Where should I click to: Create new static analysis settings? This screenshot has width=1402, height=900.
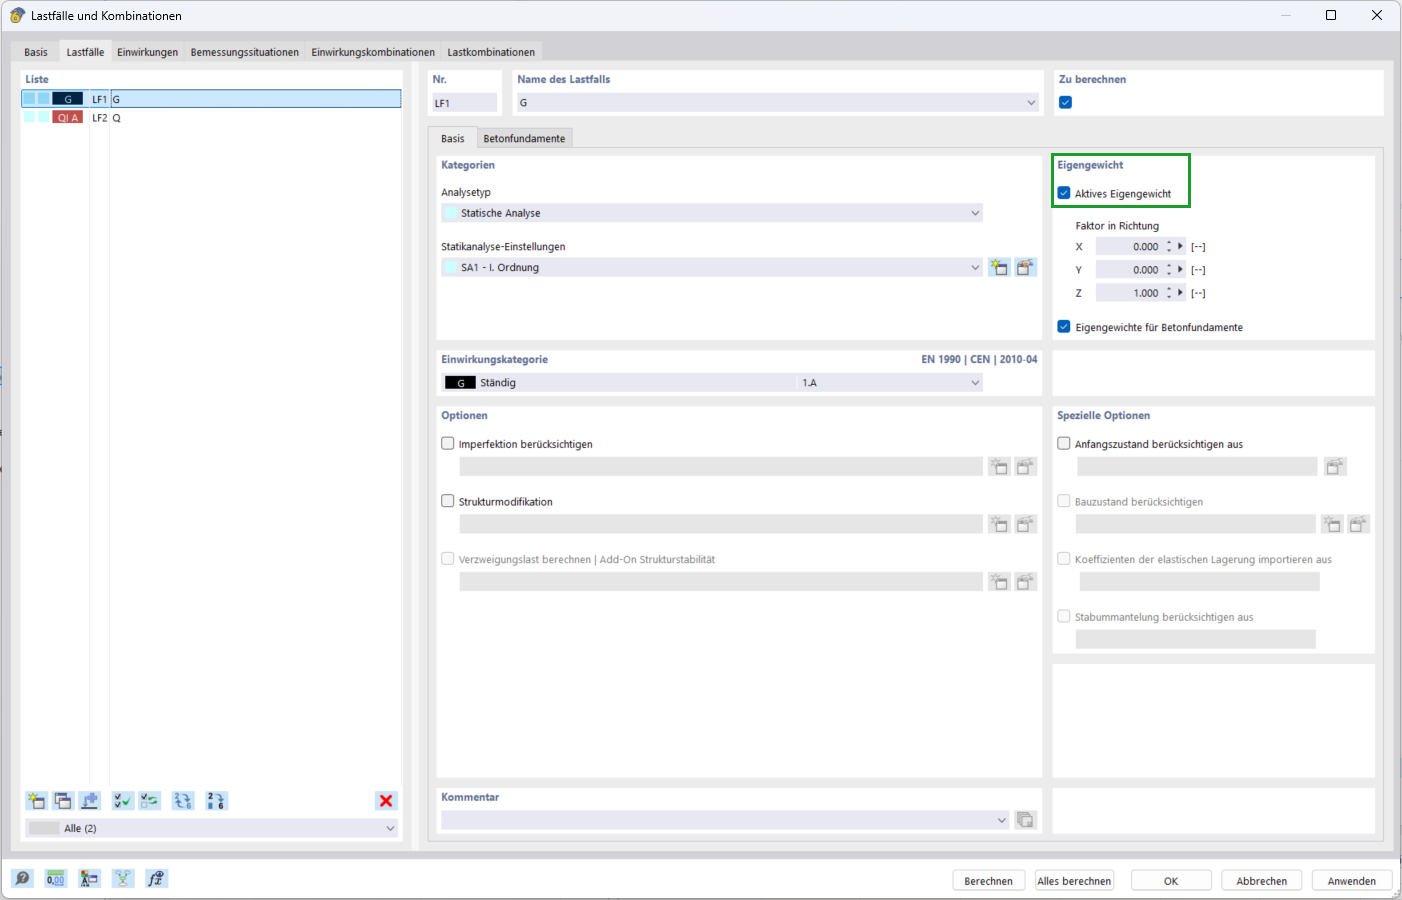point(999,267)
